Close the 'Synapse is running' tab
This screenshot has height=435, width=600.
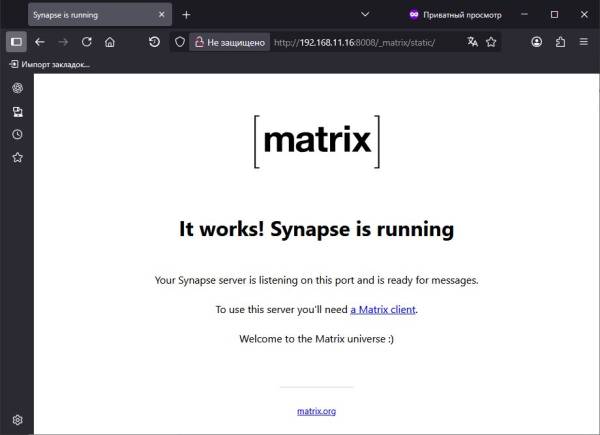[160, 15]
